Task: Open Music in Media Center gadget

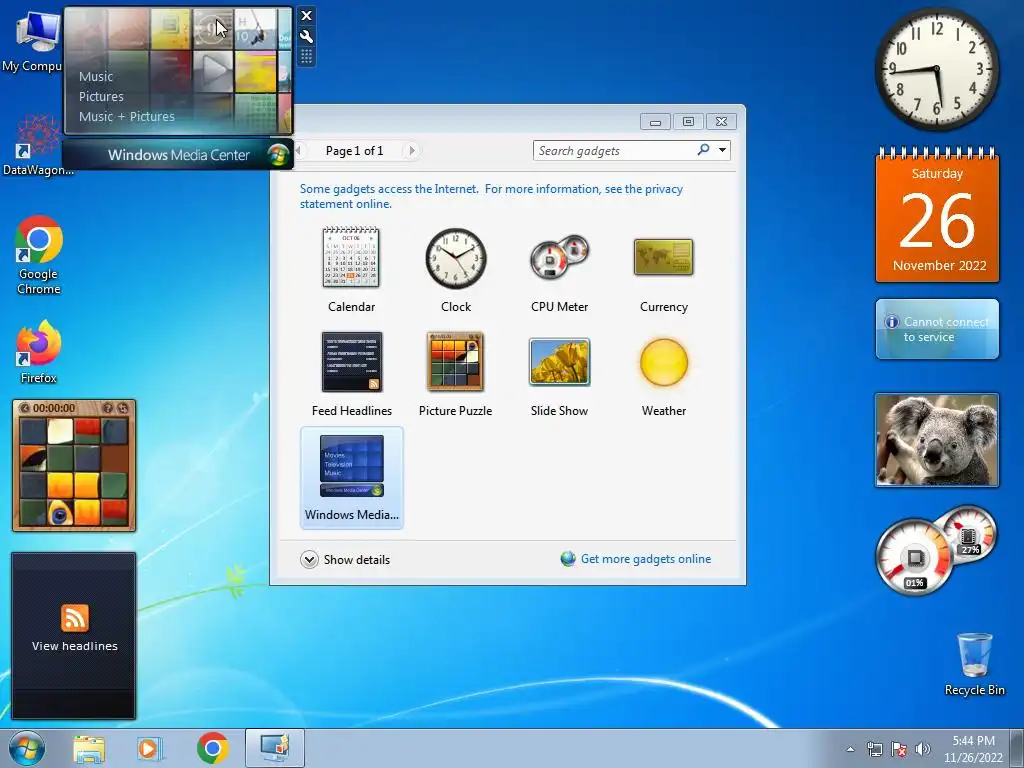Action: 96,76
